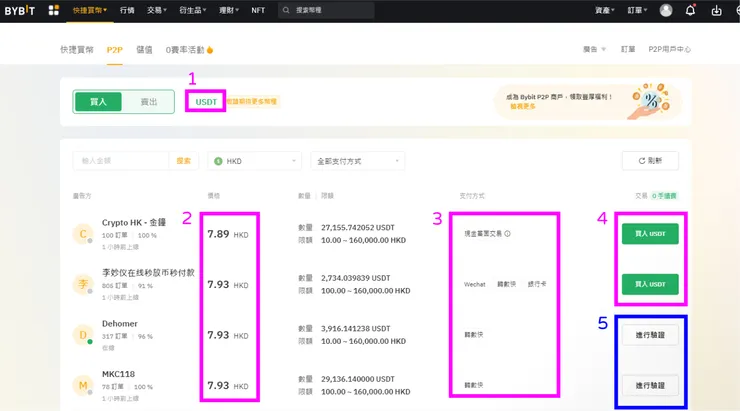
Task: Open the Bybit logo home link
Action: click(19, 10)
